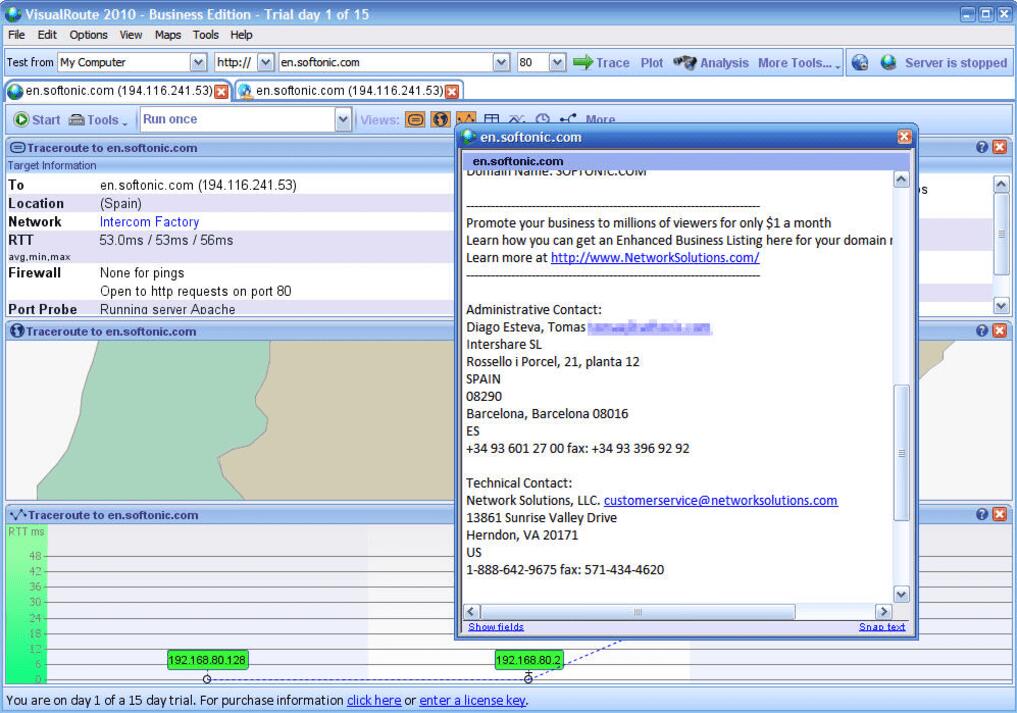Viewport: 1017px width, 713px height.
Task: Open the File menu
Action: (x=16, y=35)
